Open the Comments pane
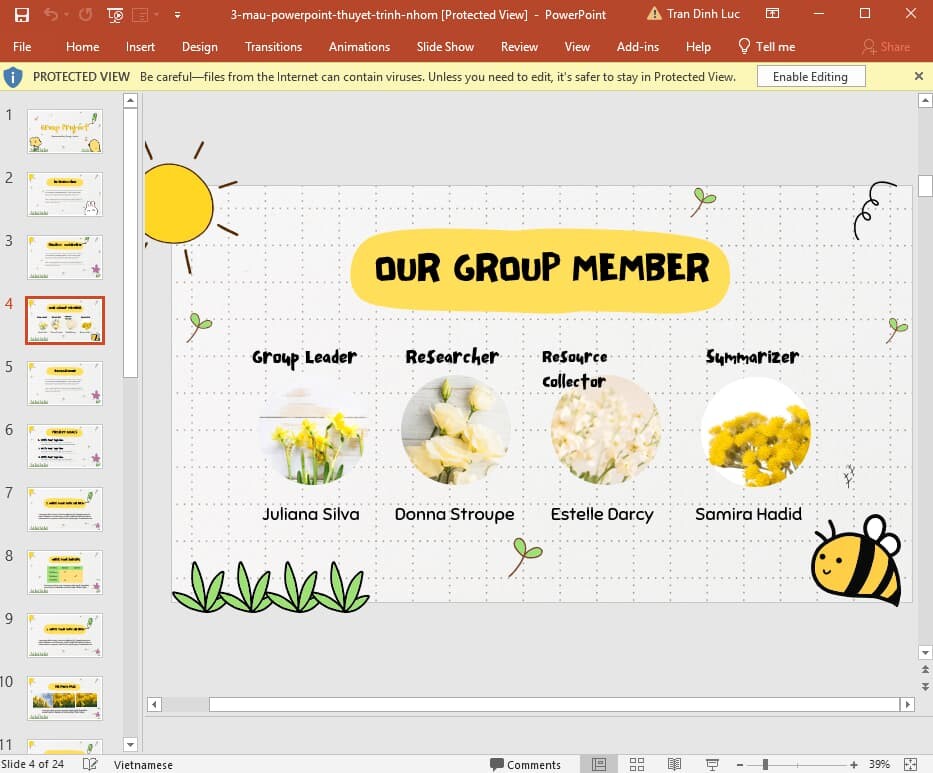 [x=525, y=764]
